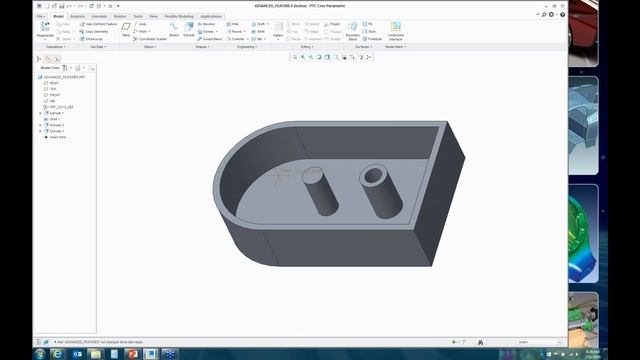Click the Shrinkwrap tool
The width and height of the screenshot is (640, 360).
pyautogui.click(x=91, y=39)
